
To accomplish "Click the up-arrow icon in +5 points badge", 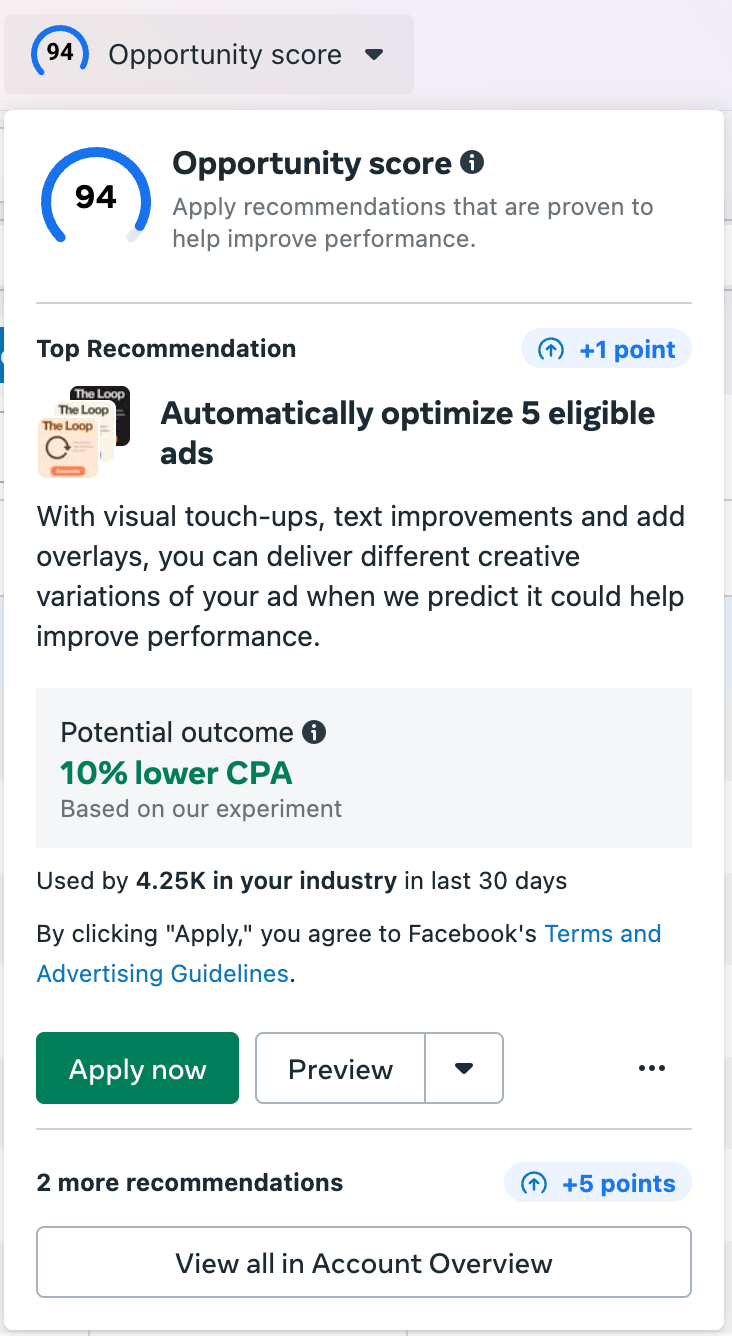I will point(535,1184).
